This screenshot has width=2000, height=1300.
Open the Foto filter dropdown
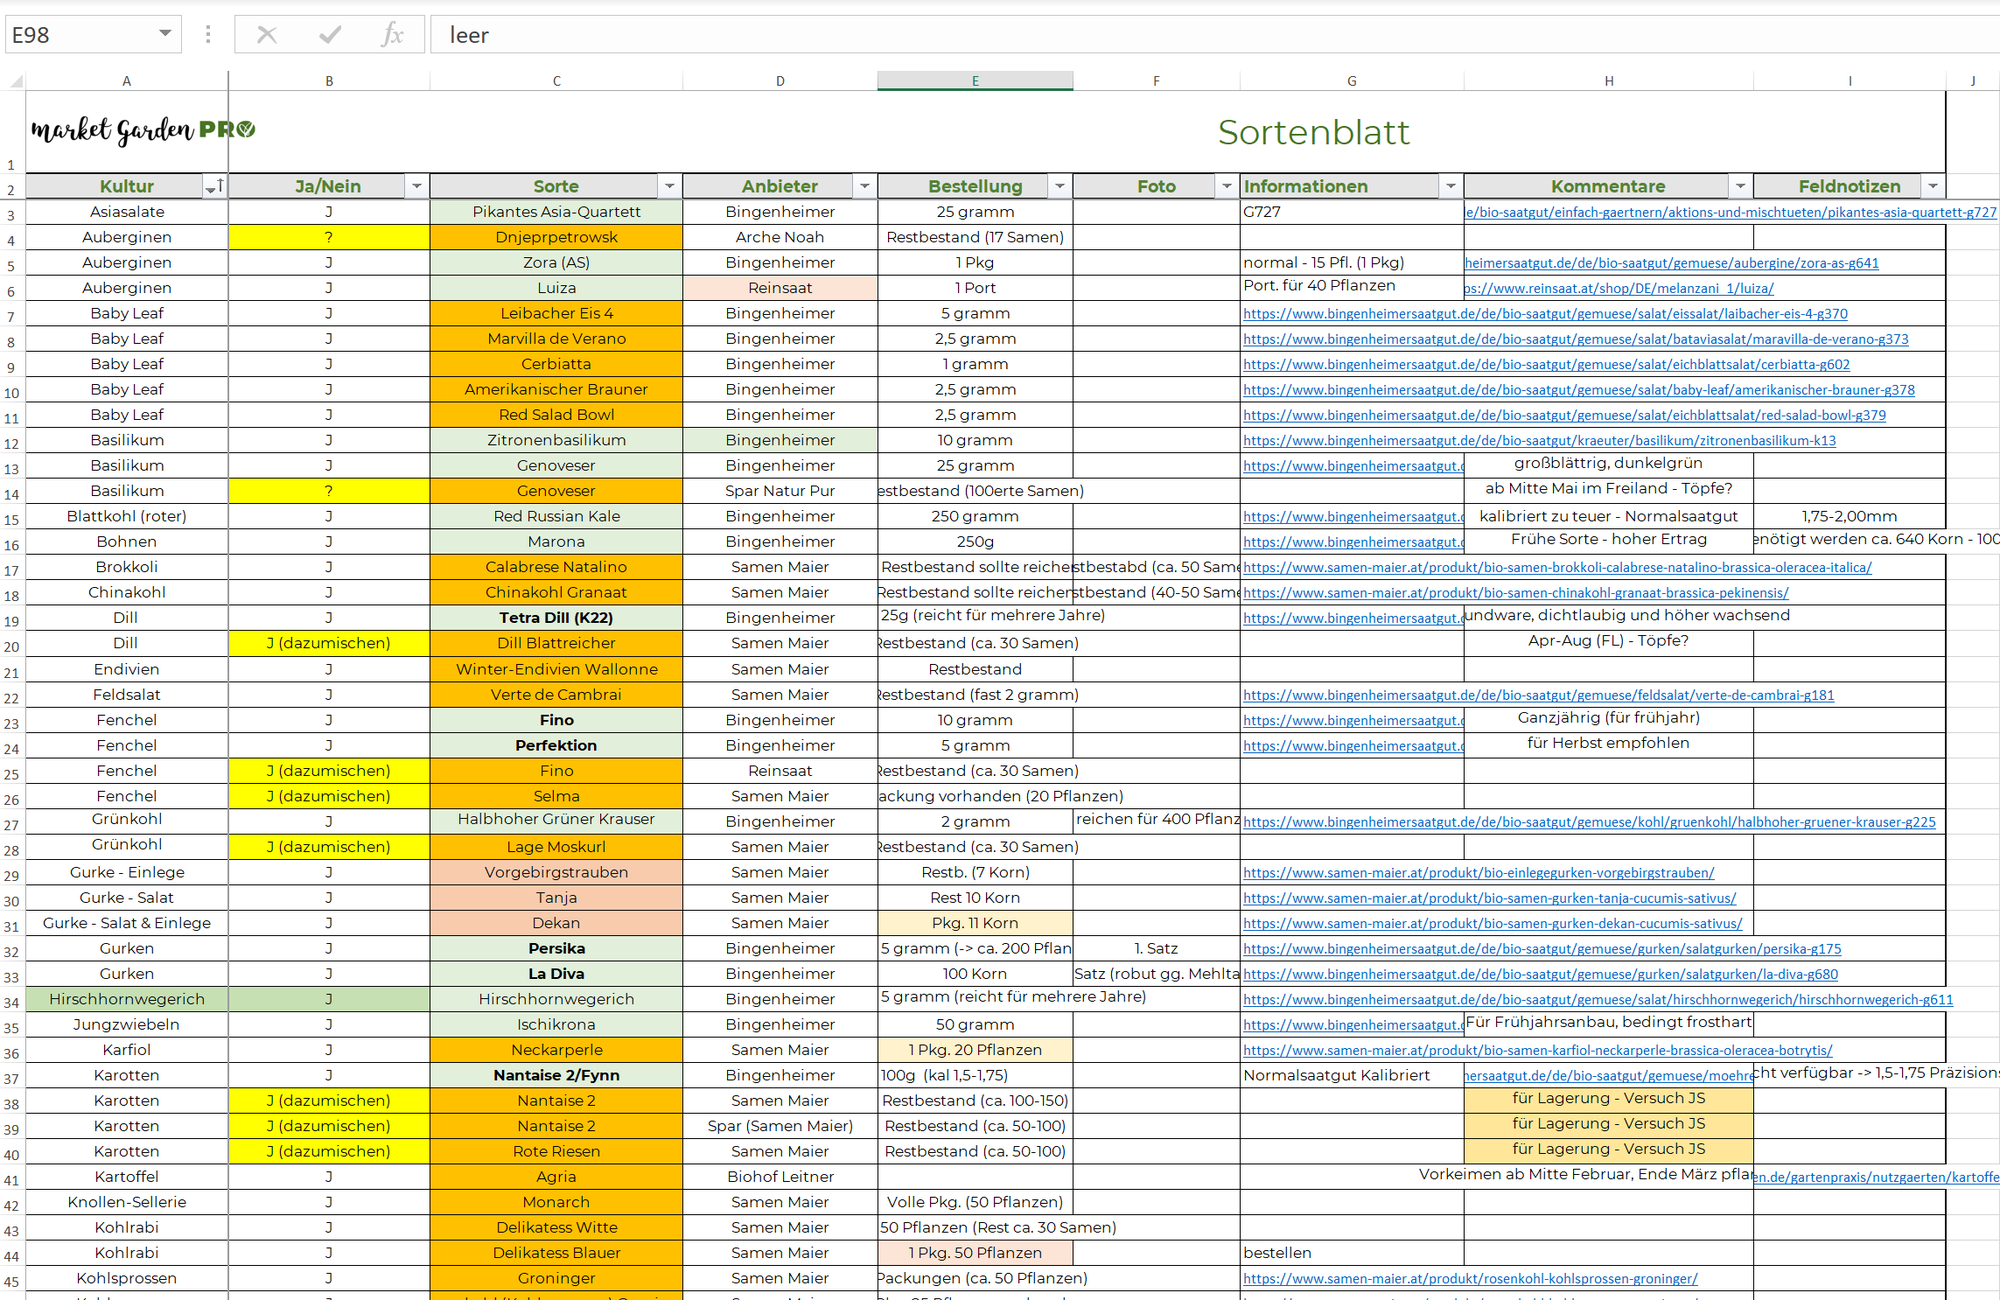[x=1226, y=186]
